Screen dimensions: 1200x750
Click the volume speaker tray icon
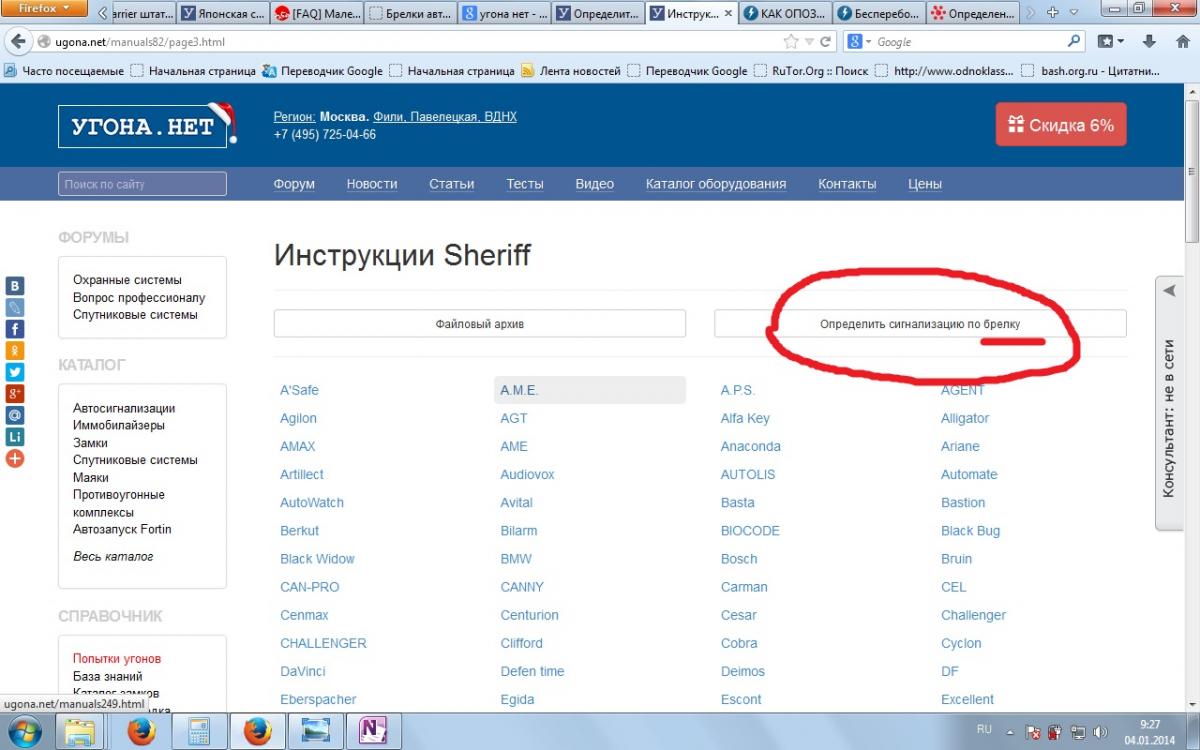(1100, 734)
